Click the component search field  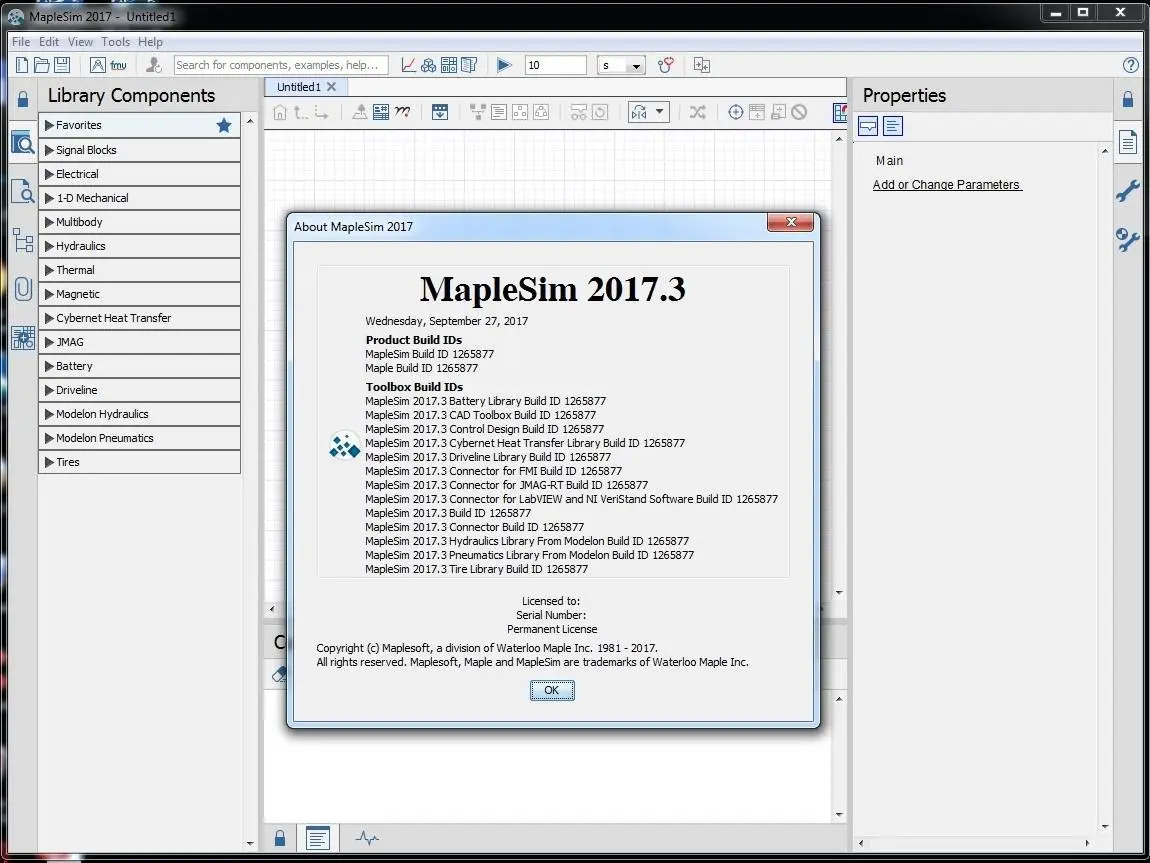[281, 65]
